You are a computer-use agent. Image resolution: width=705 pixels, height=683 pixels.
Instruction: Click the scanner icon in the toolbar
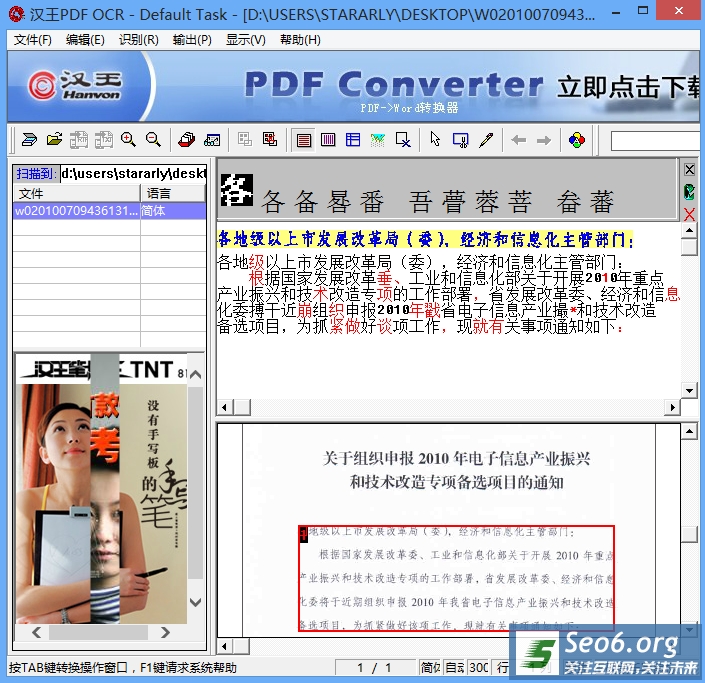click(x=29, y=140)
